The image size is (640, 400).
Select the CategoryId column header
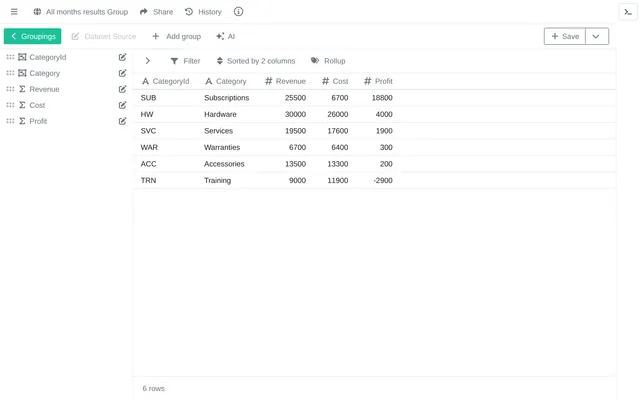pyautogui.click(x=166, y=81)
